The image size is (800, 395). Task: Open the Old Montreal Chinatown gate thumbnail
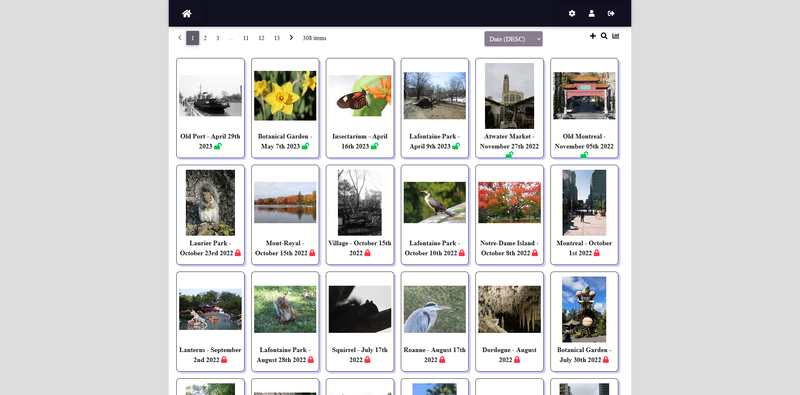tap(584, 95)
